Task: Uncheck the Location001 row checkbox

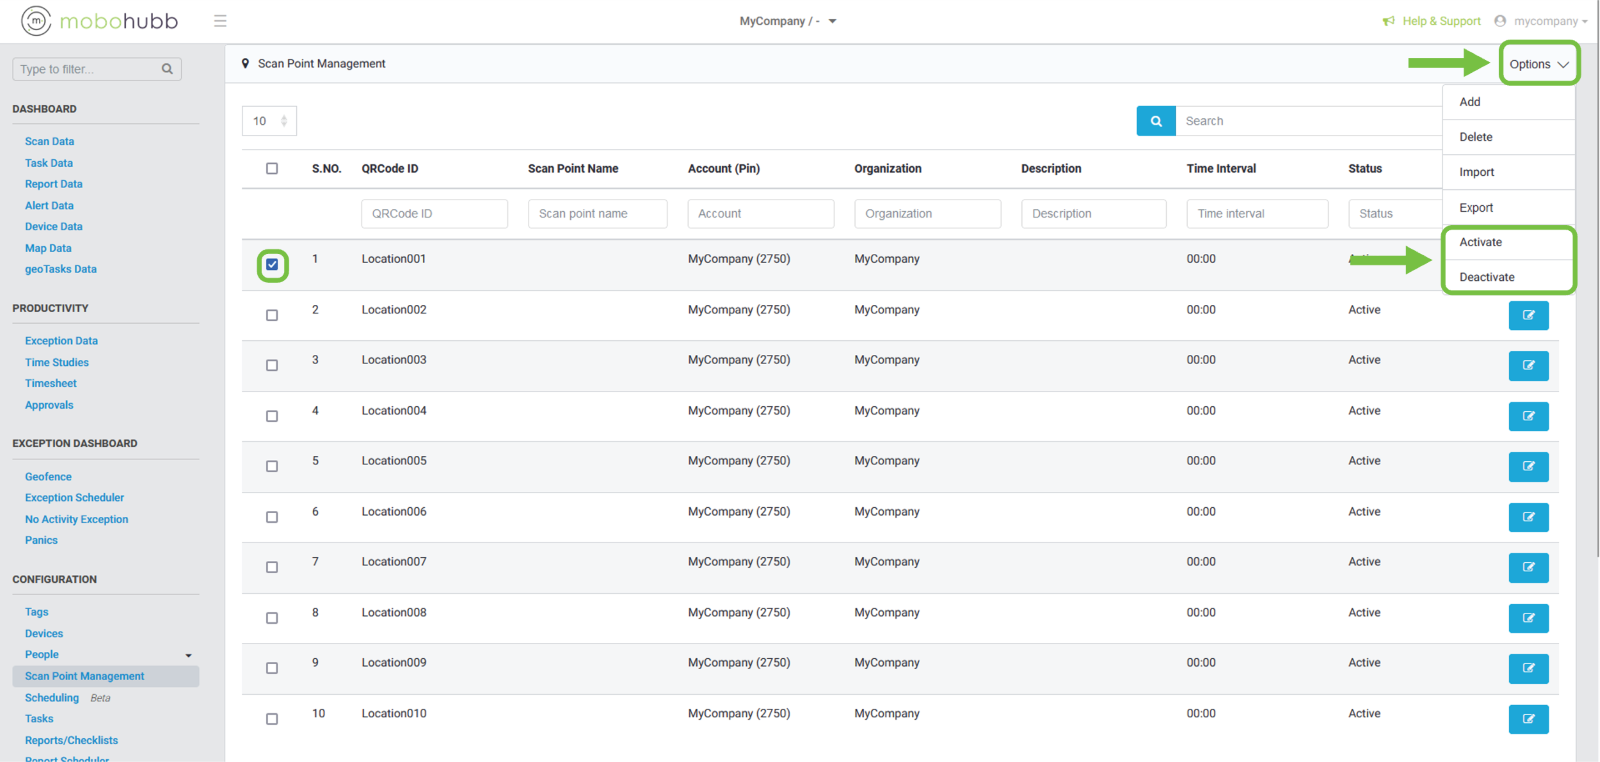Action: (x=272, y=265)
